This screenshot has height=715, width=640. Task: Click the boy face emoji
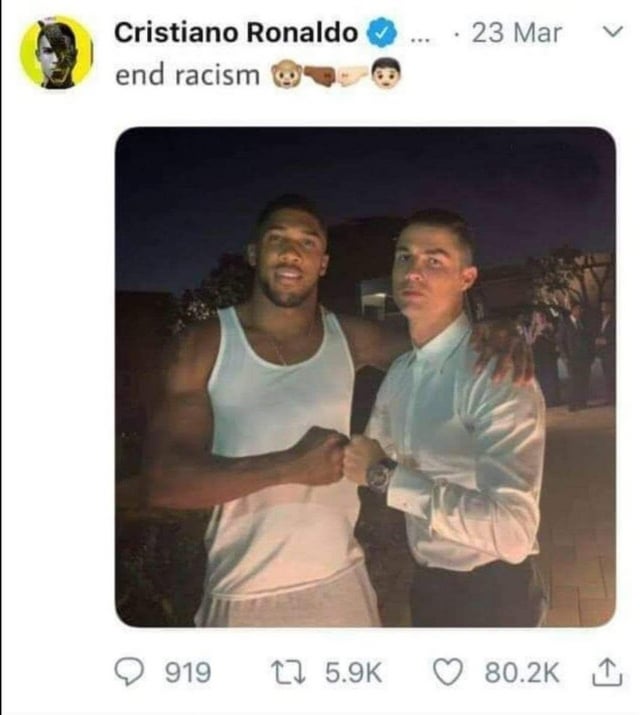(386, 74)
